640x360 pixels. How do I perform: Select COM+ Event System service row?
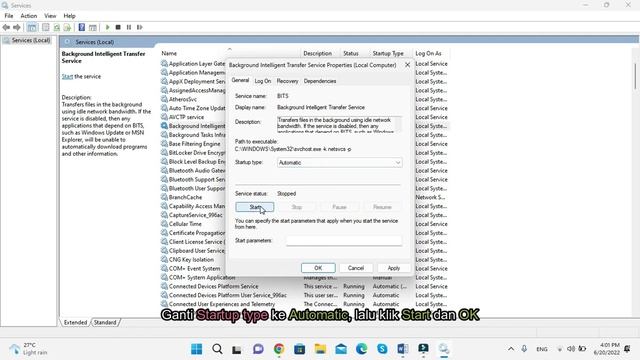tap(194, 269)
